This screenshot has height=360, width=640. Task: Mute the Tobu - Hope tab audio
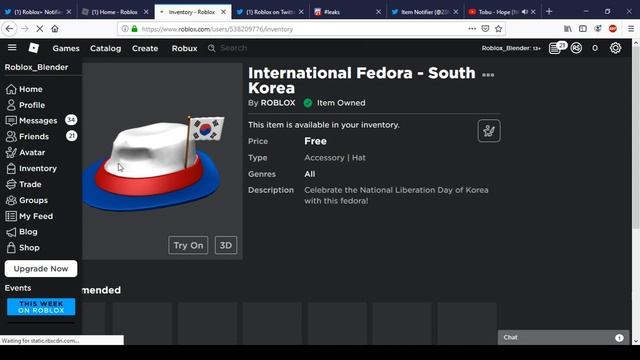point(524,12)
